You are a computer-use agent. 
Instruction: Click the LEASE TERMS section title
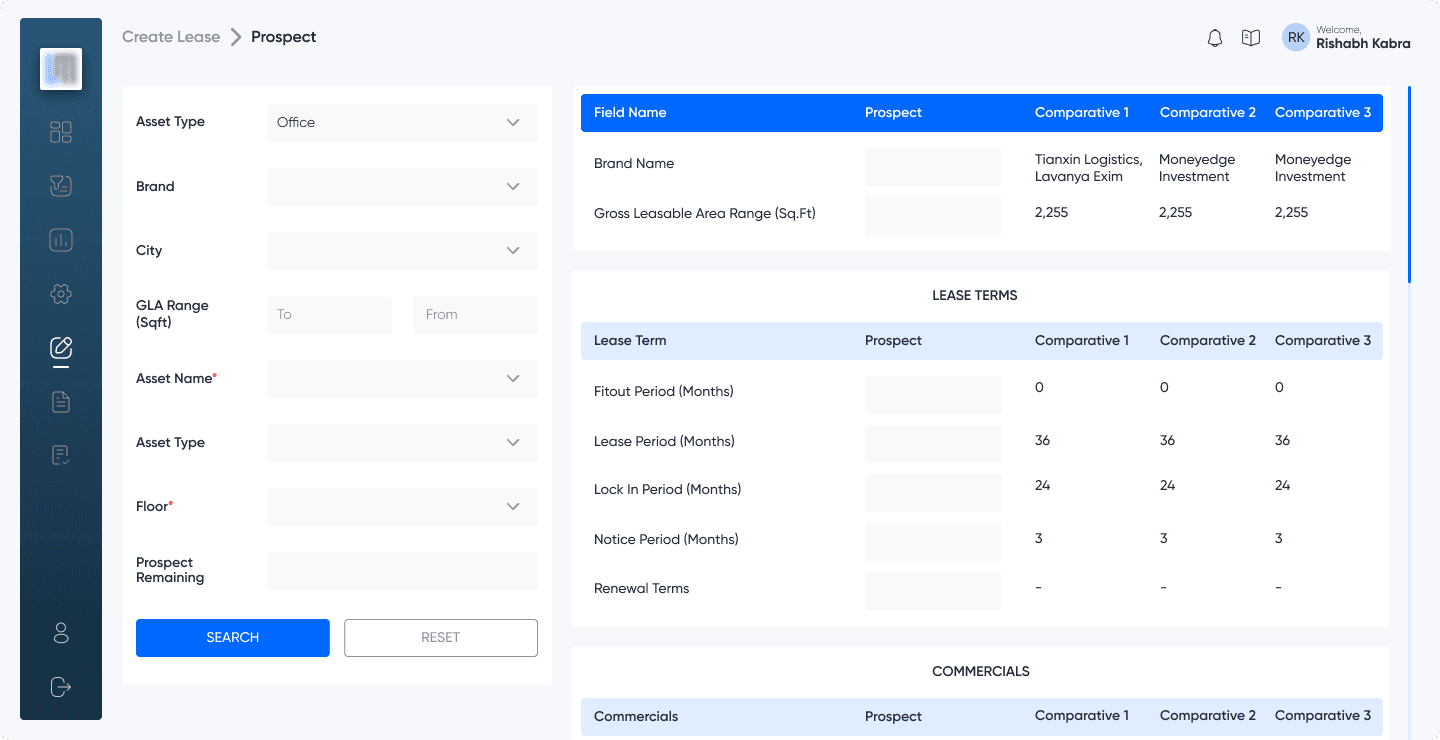pos(975,296)
